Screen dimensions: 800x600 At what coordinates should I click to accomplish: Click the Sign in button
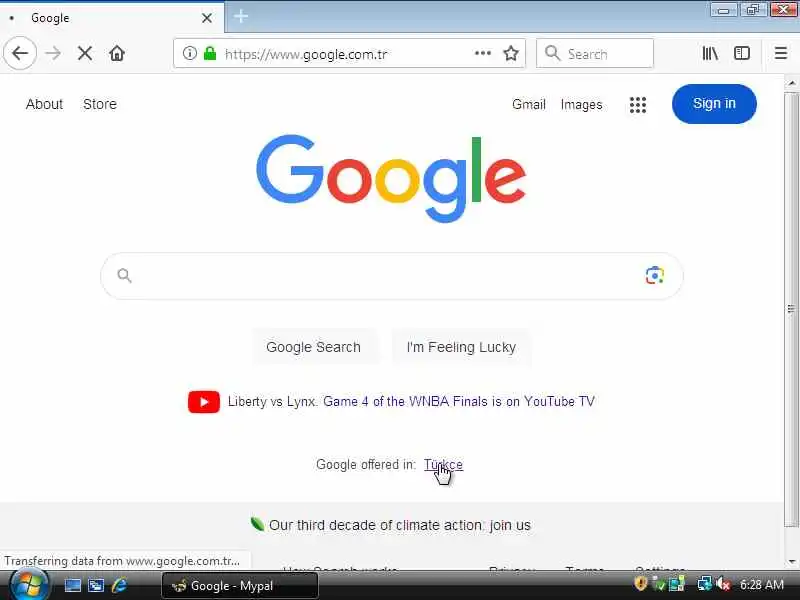(714, 104)
